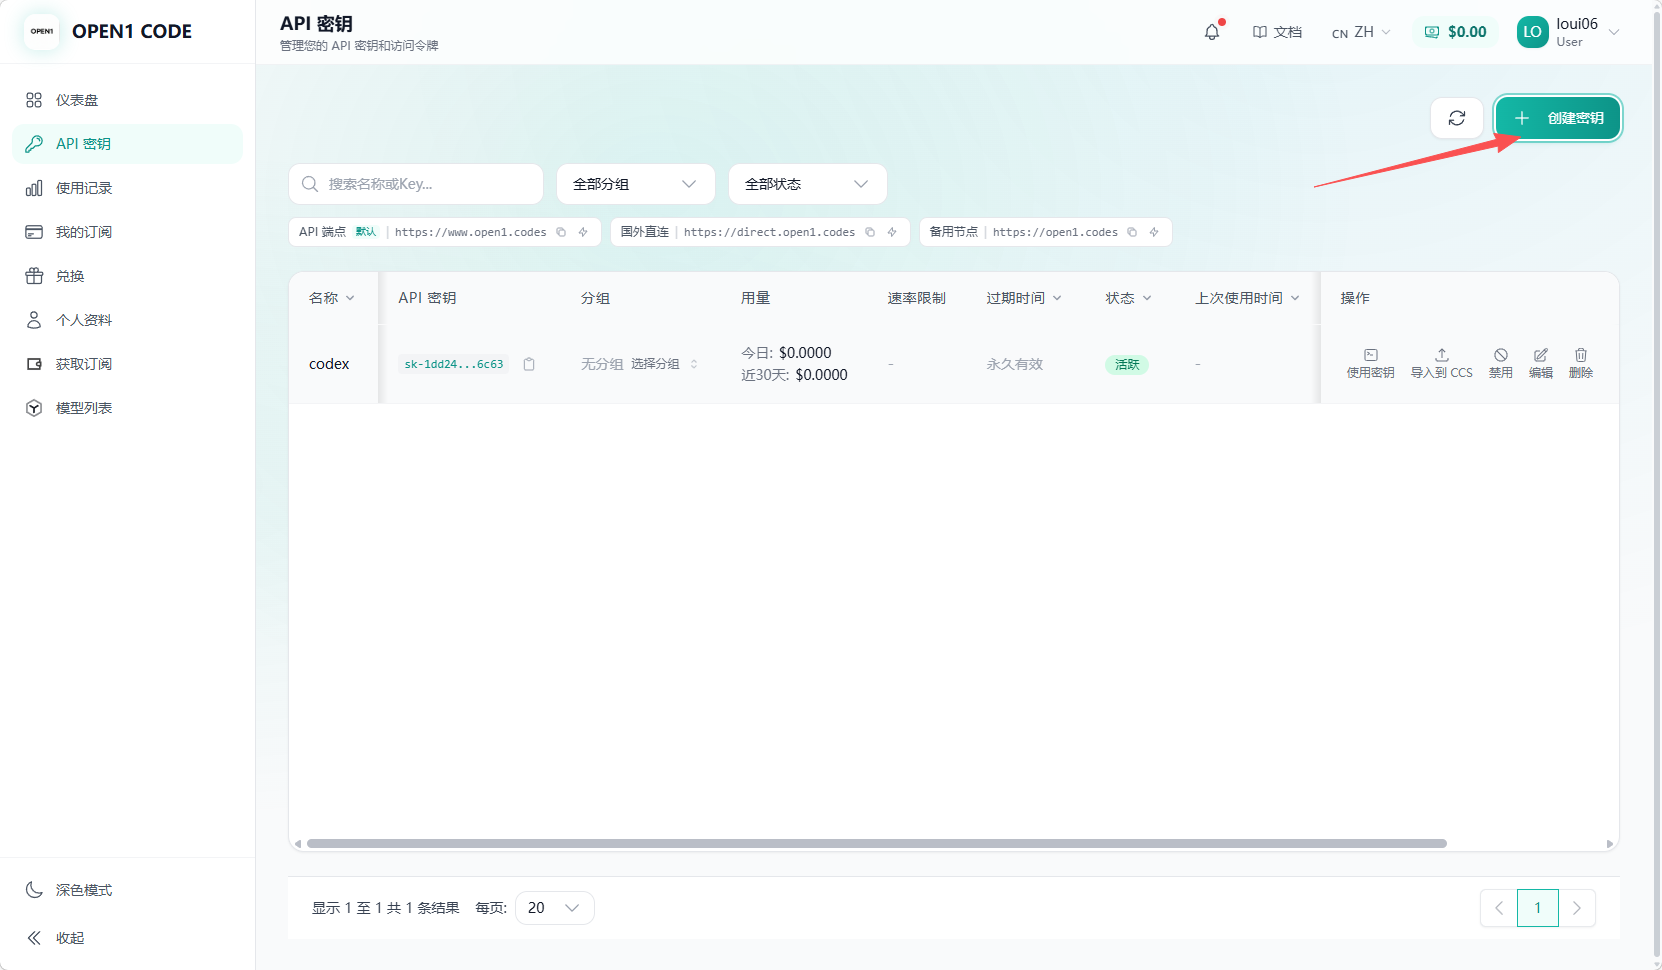The image size is (1662, 970).
Task: Open the 每页 20 page size dropdown
Action: point(554,908)
